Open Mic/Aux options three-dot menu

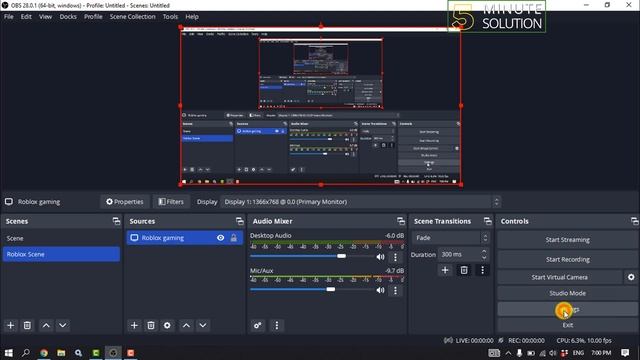pyautogui.click(x=395, y=290)
